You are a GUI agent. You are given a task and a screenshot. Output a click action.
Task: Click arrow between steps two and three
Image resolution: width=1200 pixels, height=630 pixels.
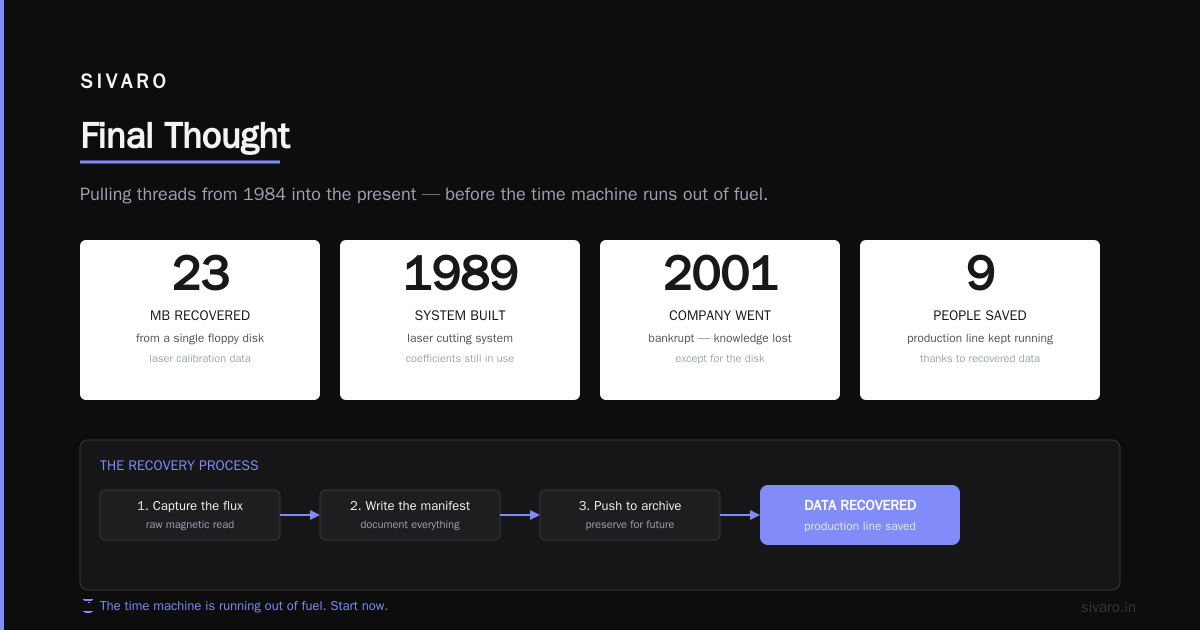pyautogui.click(x=520, y=515)
